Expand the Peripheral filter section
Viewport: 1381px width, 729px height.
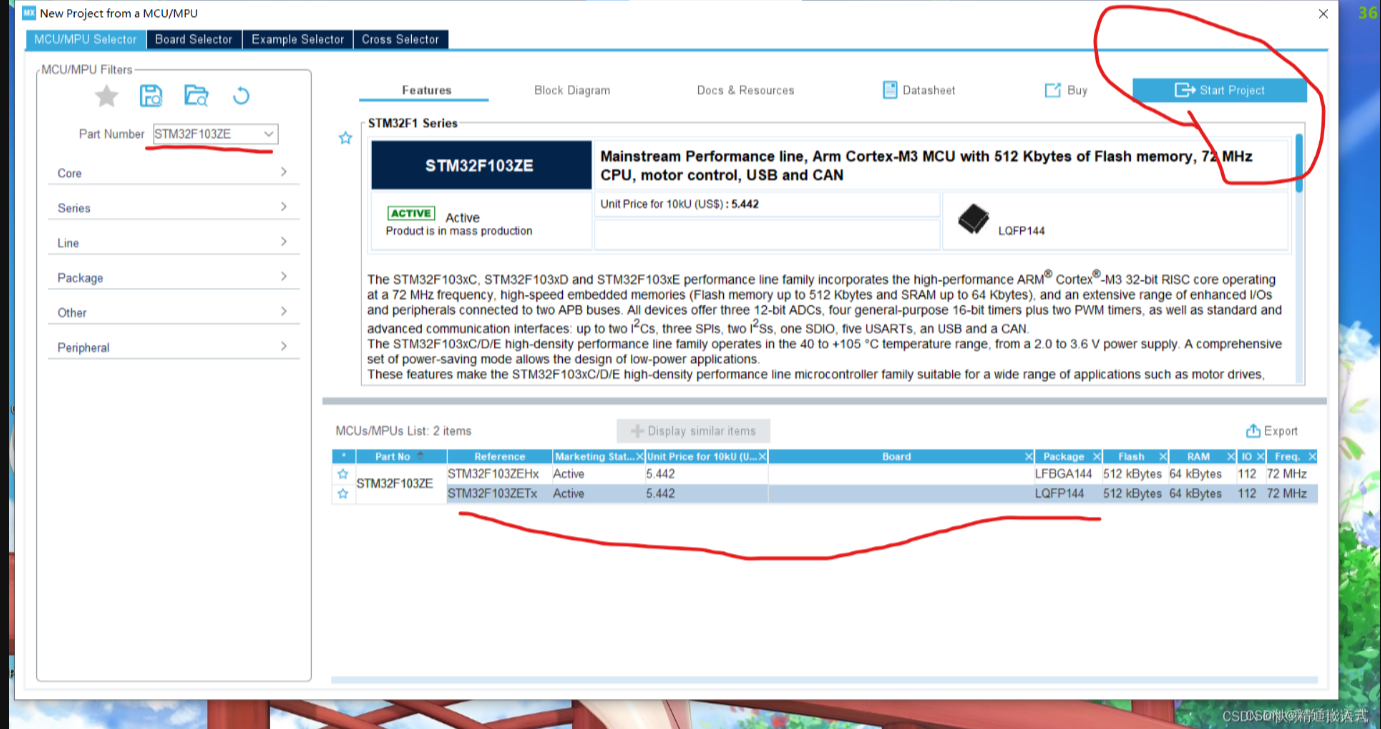(x=174, y=348)
